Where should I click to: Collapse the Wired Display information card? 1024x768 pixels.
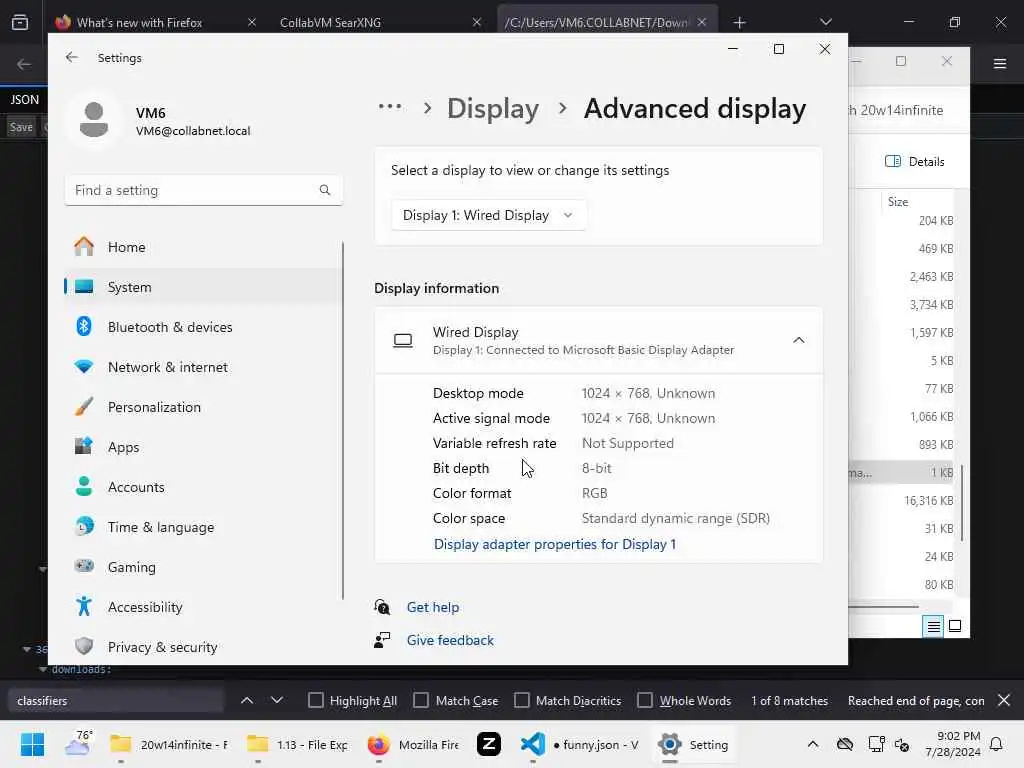798,340
